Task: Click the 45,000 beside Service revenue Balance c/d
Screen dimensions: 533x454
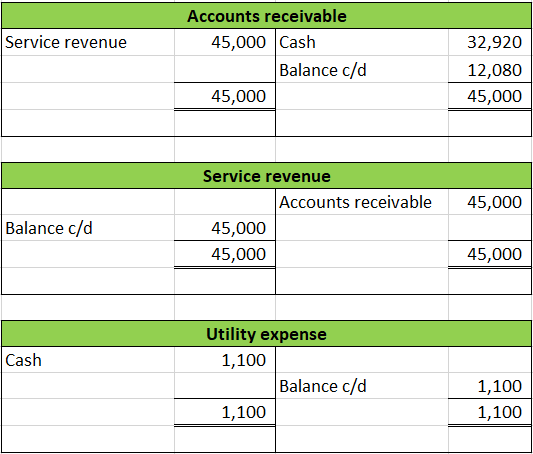Action: point(238,228)
